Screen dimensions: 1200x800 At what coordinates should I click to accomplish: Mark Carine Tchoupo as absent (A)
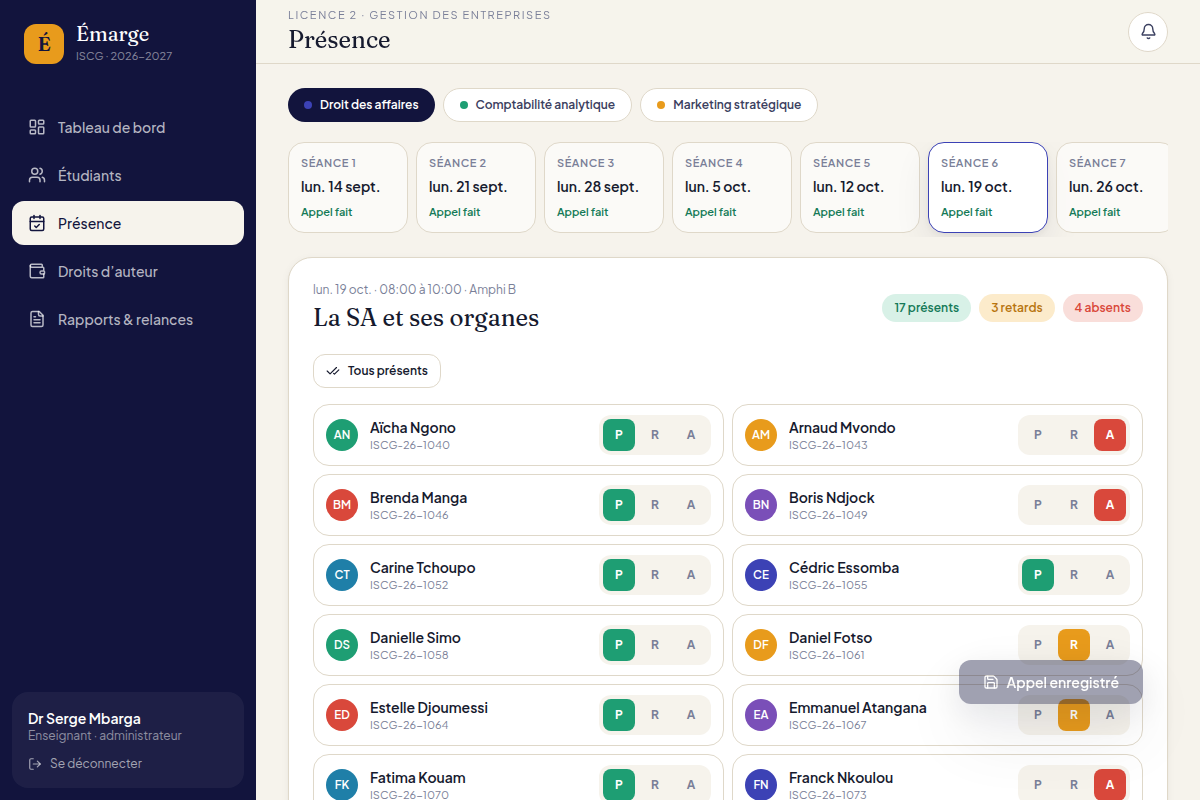pyautogui.click(x=691, y=575)
